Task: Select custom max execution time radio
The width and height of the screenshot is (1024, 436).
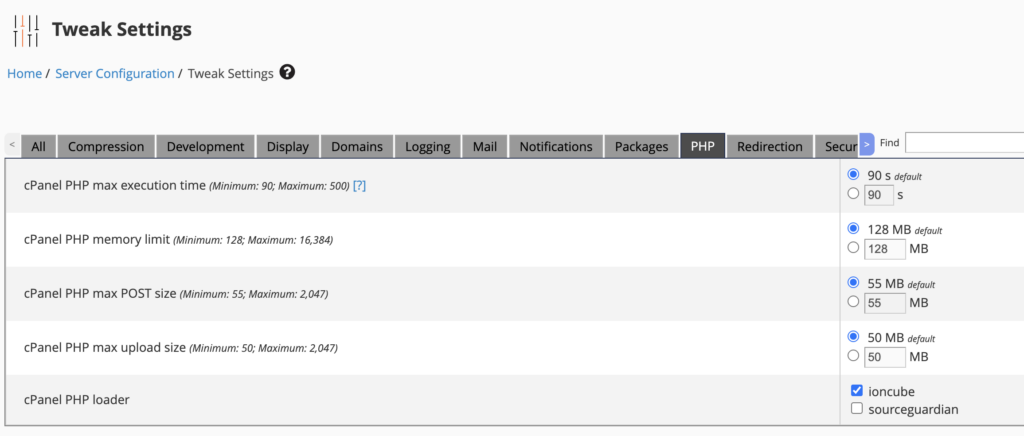Action: (x=853, y=193)
